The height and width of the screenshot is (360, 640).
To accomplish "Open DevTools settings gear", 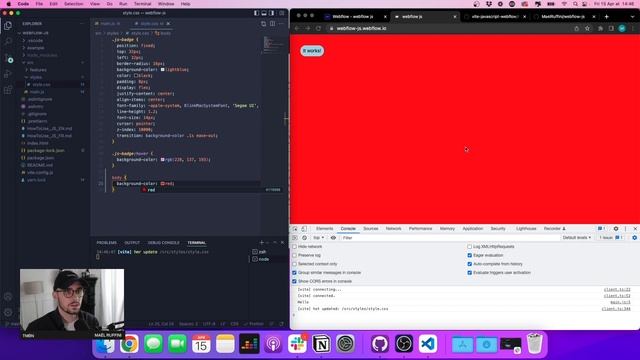I will tap(616, 229).
